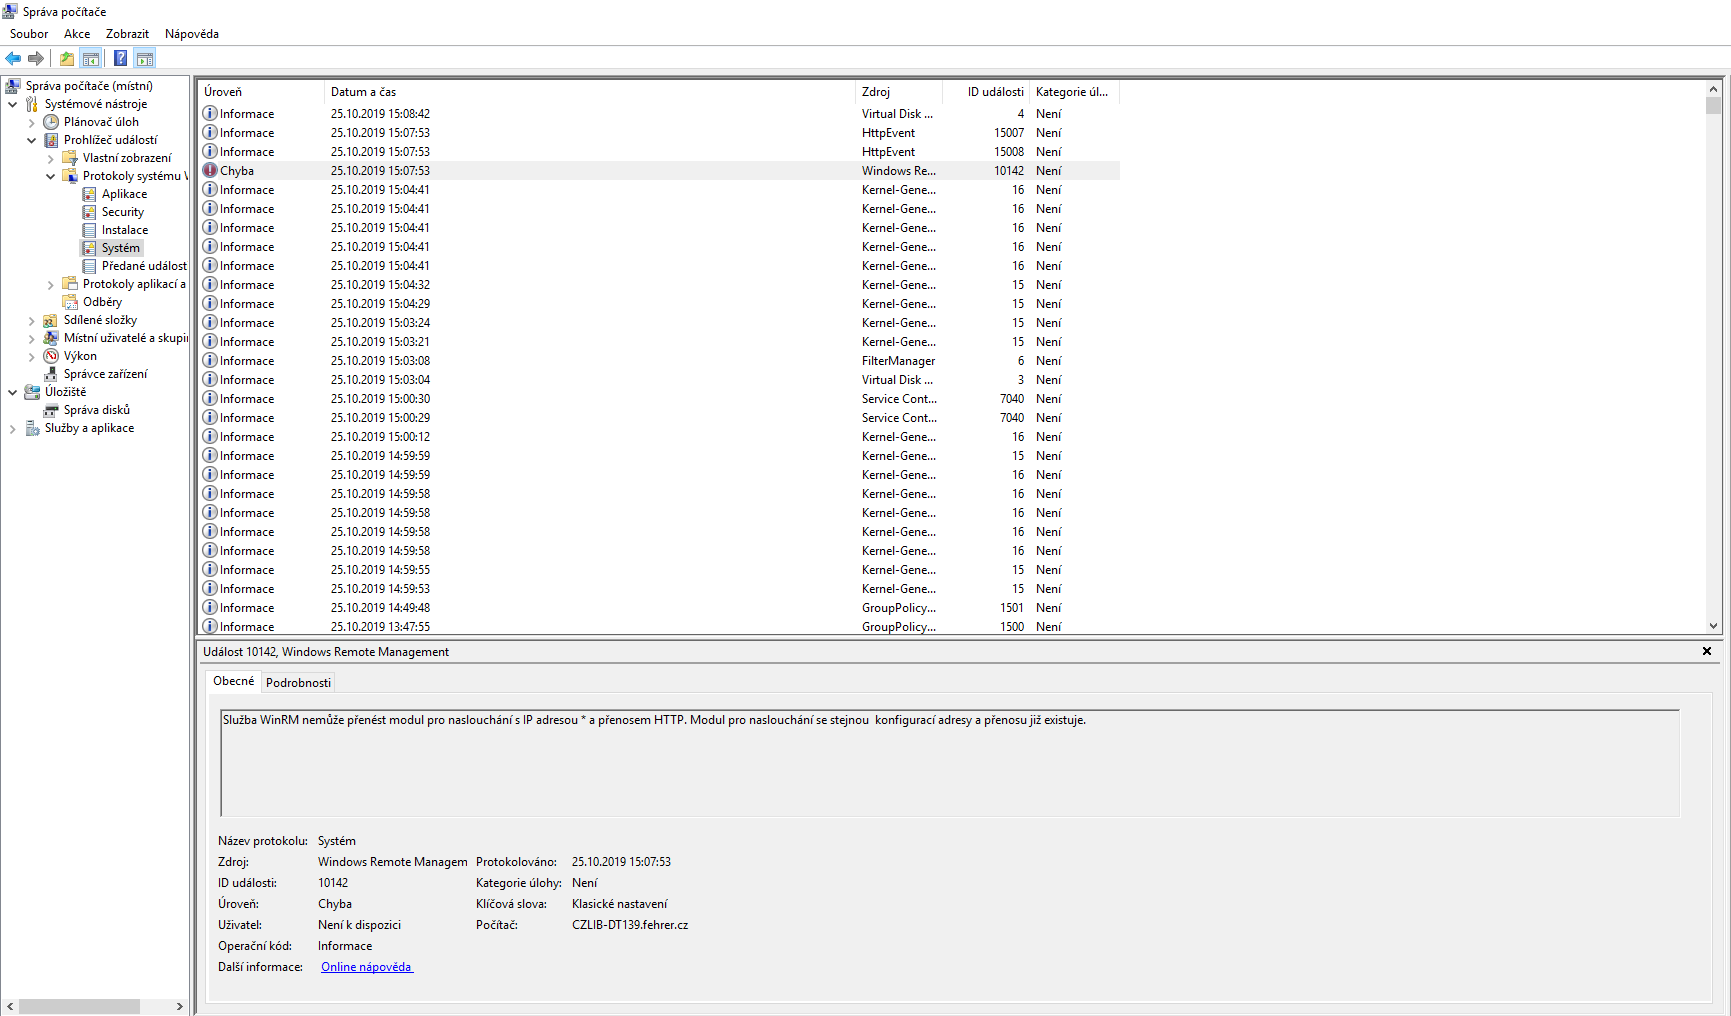Expand the Plánovač úloh node
1731x1016 pixels.
coord(32,123)
